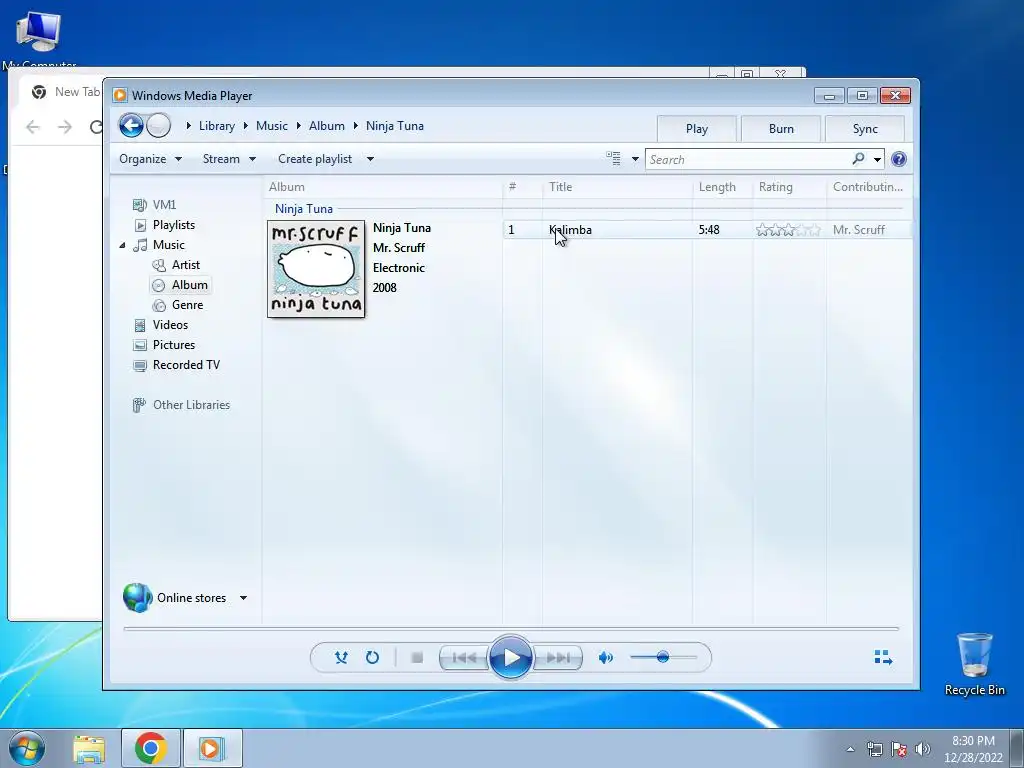The width and height of the screenshot is (1024, 768).
Task: Open the Organize menu
Action: 150,159
